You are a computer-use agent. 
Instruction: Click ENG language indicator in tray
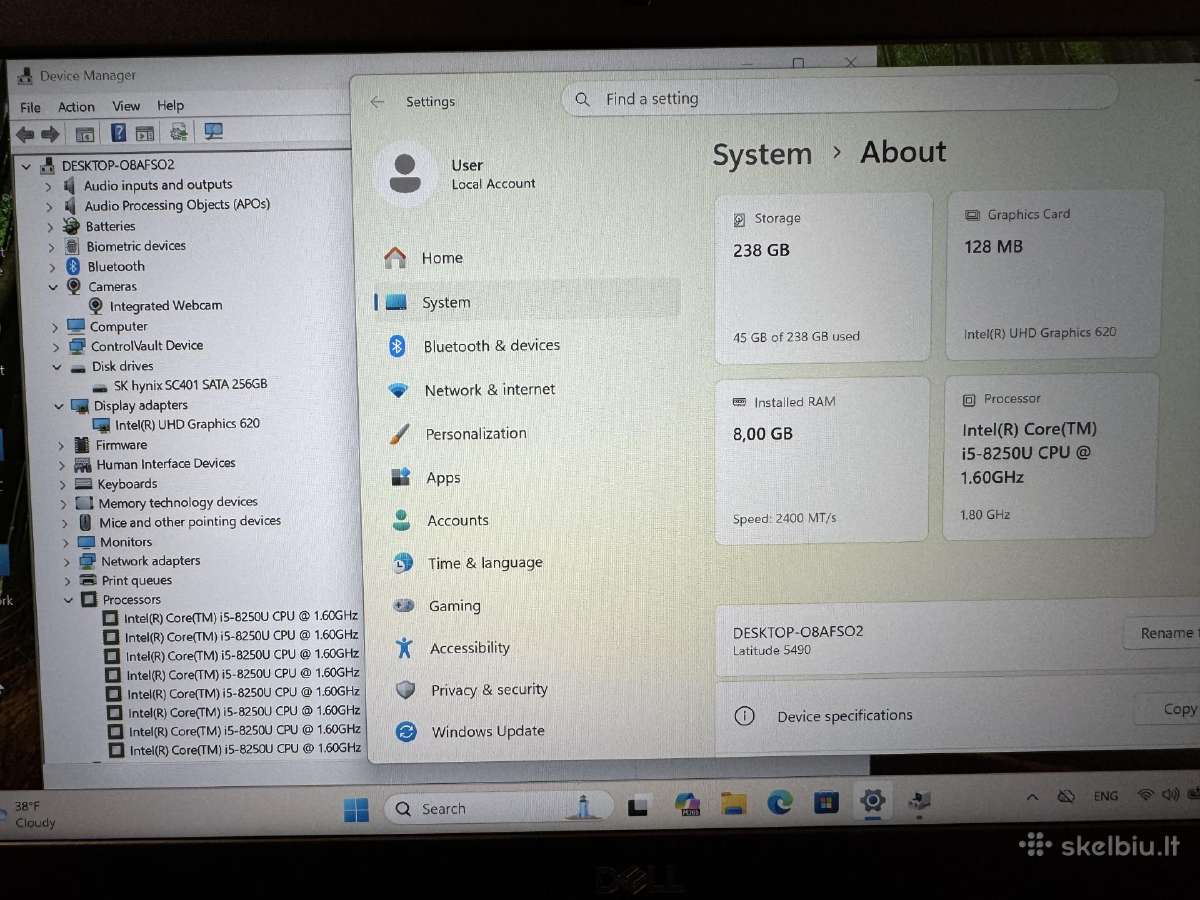1106,796
